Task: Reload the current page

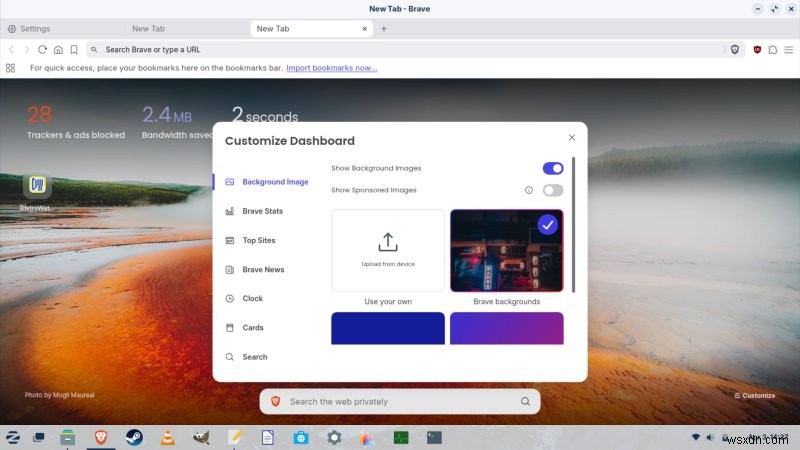Action: [x=42, y=49]
